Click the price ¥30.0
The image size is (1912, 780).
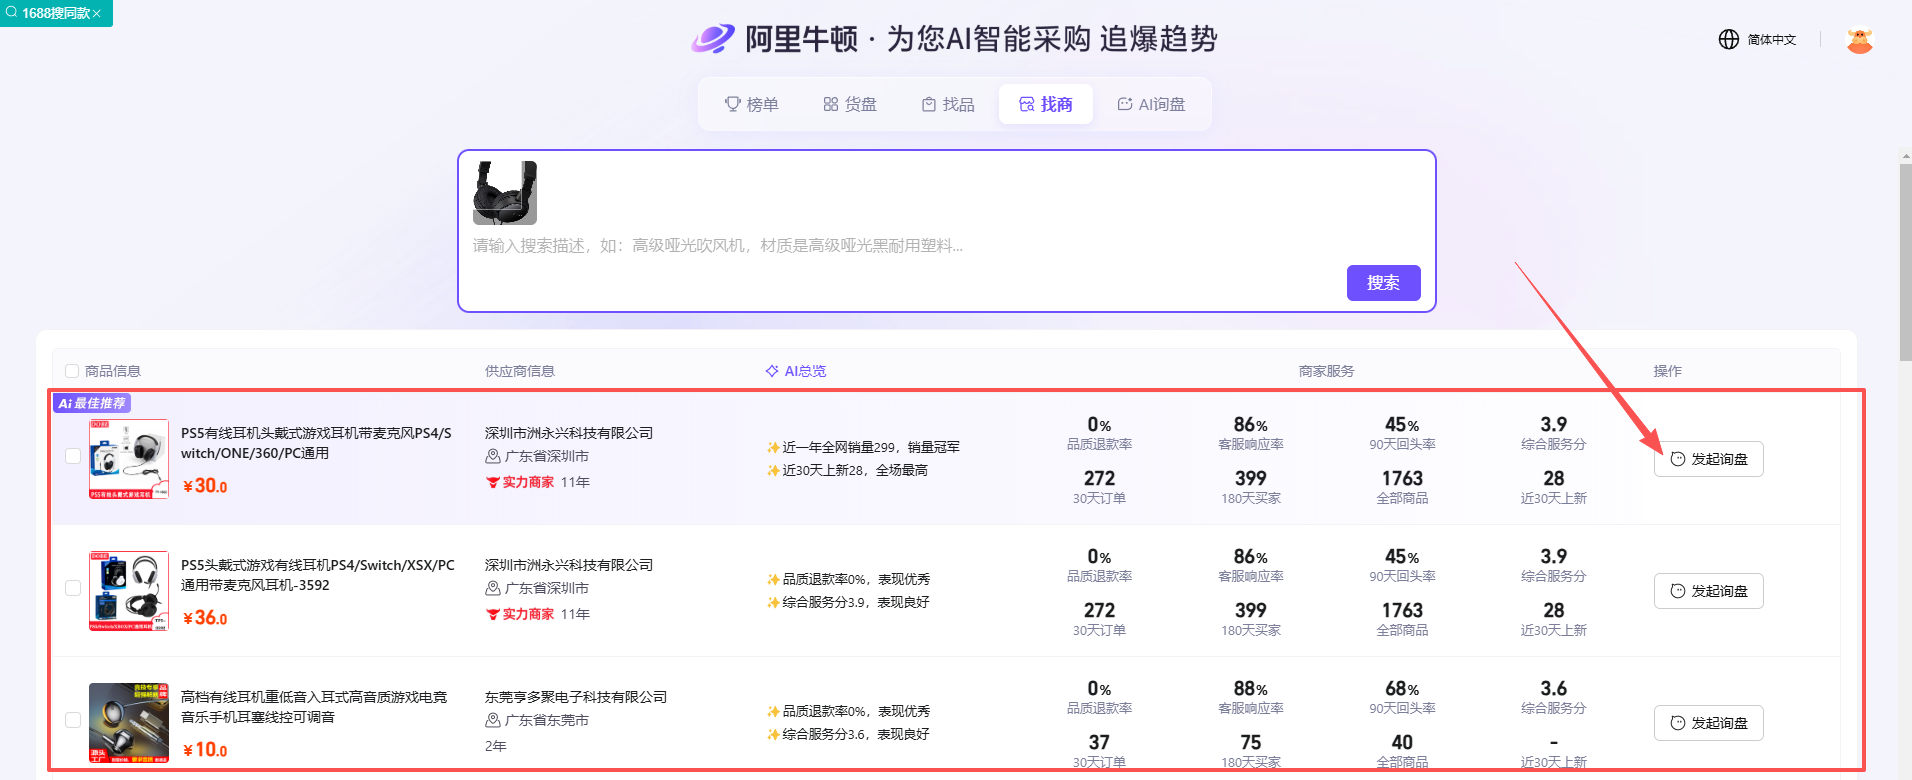point(205,486)
